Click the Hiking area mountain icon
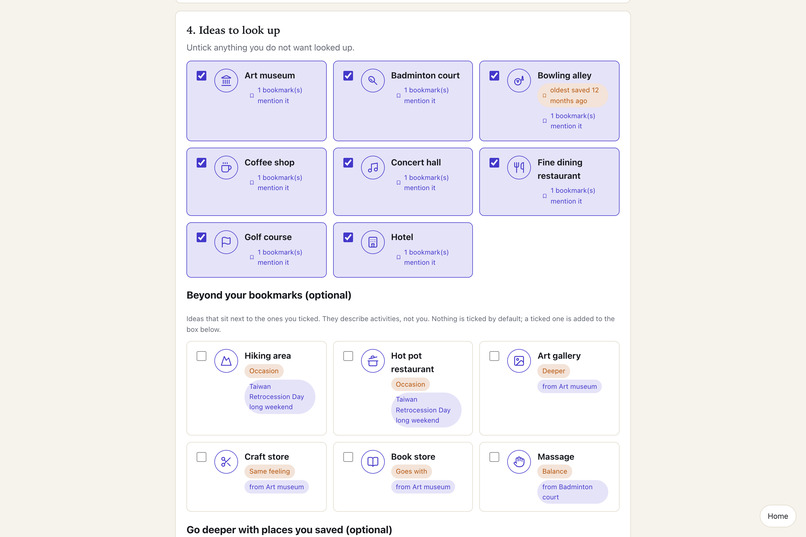Image resolution: width=806 pixels, height=537 pixels. coord(226,361)
